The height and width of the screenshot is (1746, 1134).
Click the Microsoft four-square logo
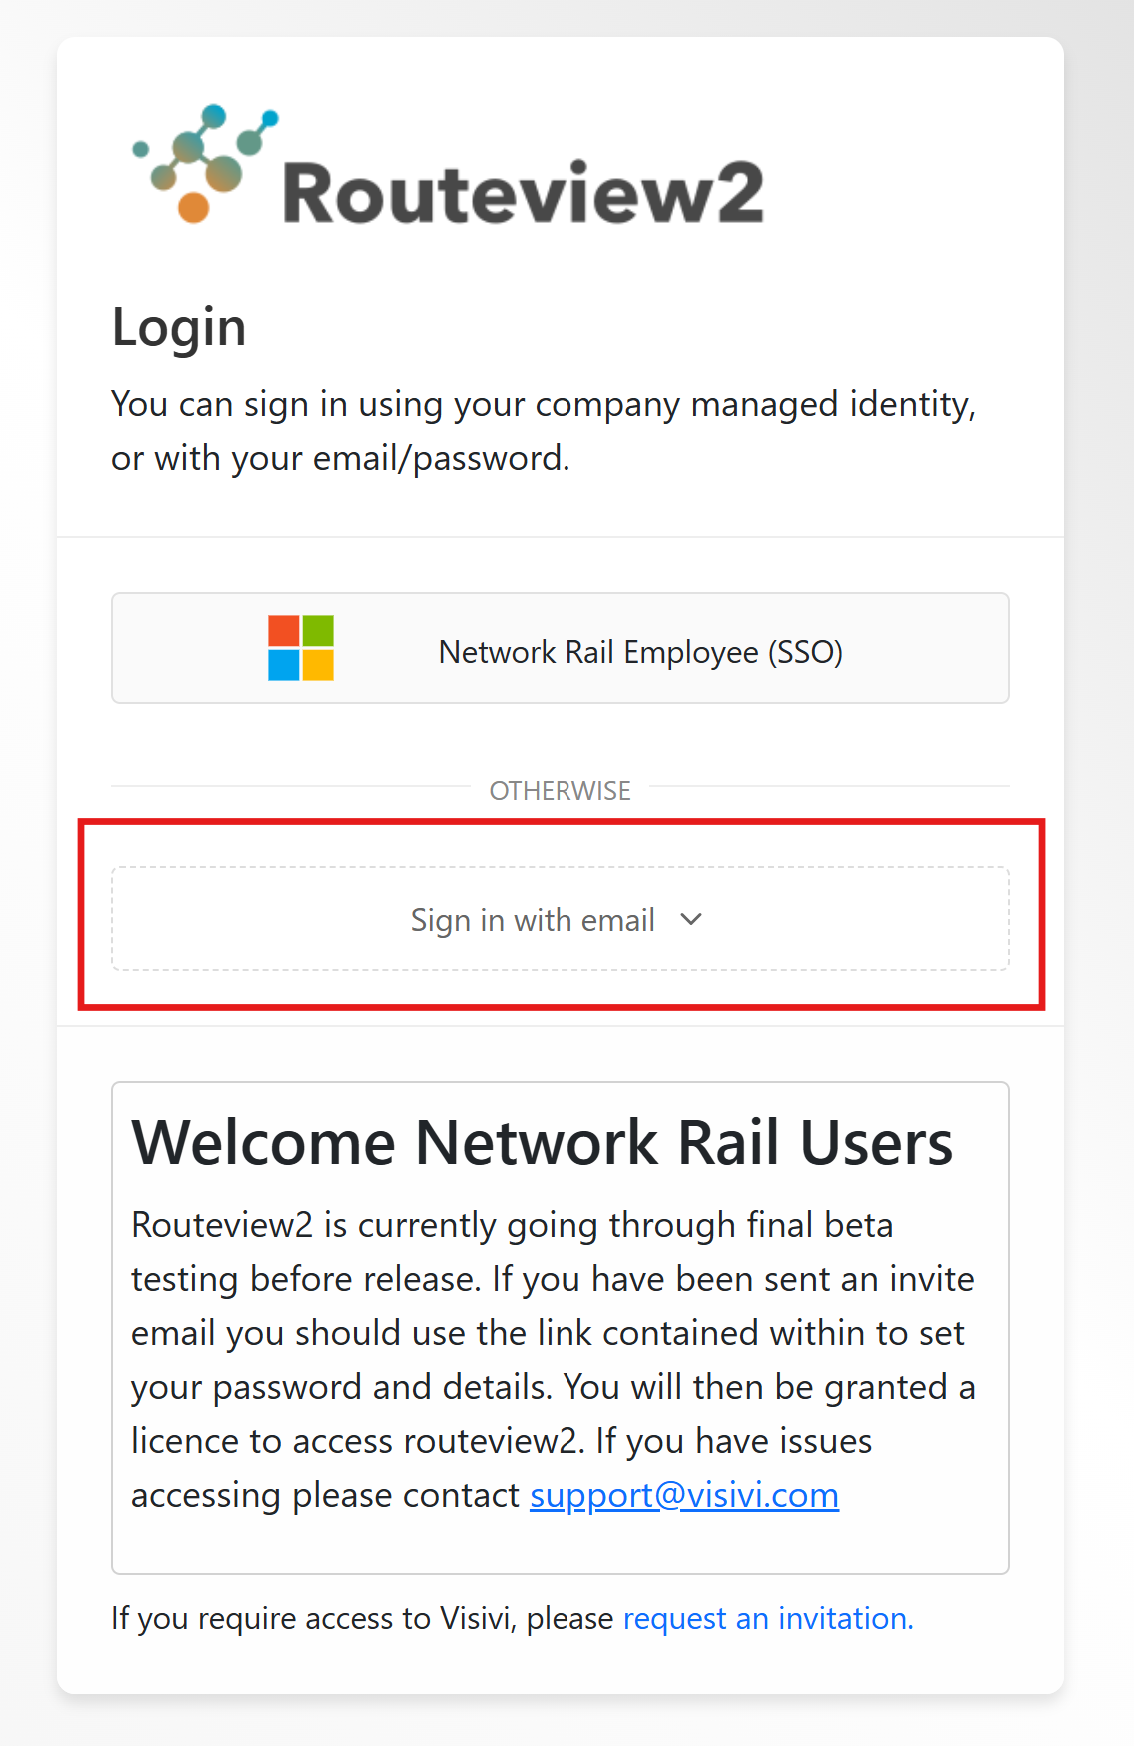[x=300, y=648]
